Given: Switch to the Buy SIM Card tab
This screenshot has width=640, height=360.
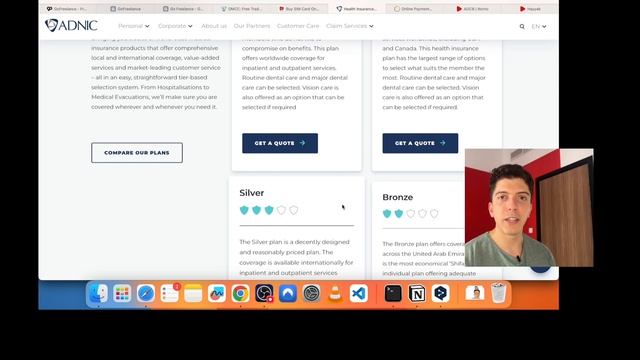Looking at the screenshot, I should tap(299, 9).
